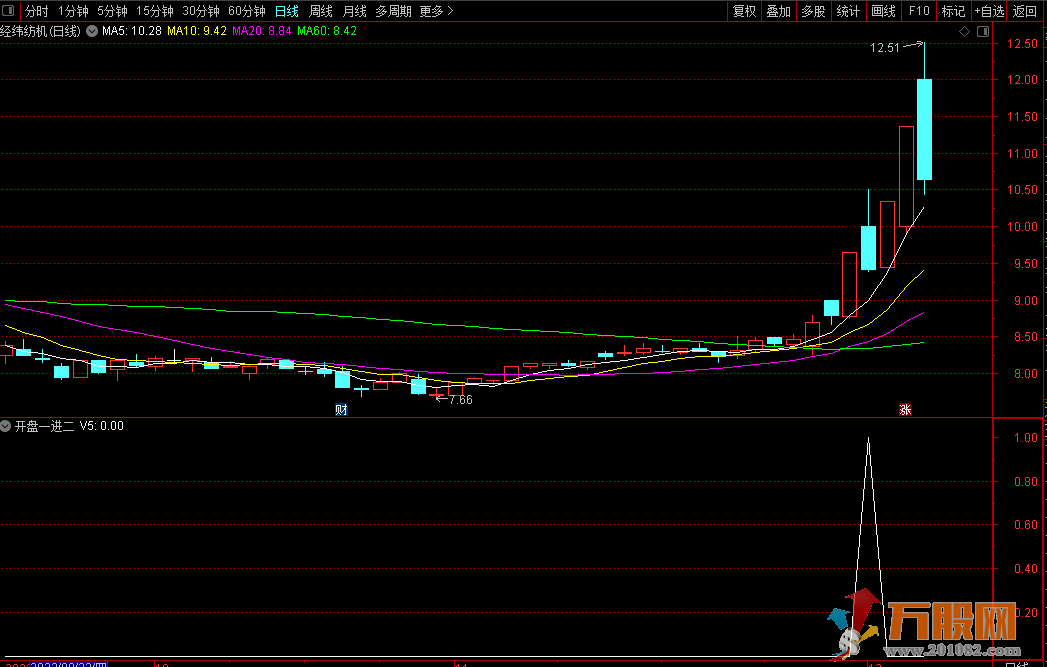
Task: Activate the 画线 drawing tool button
Action: [883, 11]
